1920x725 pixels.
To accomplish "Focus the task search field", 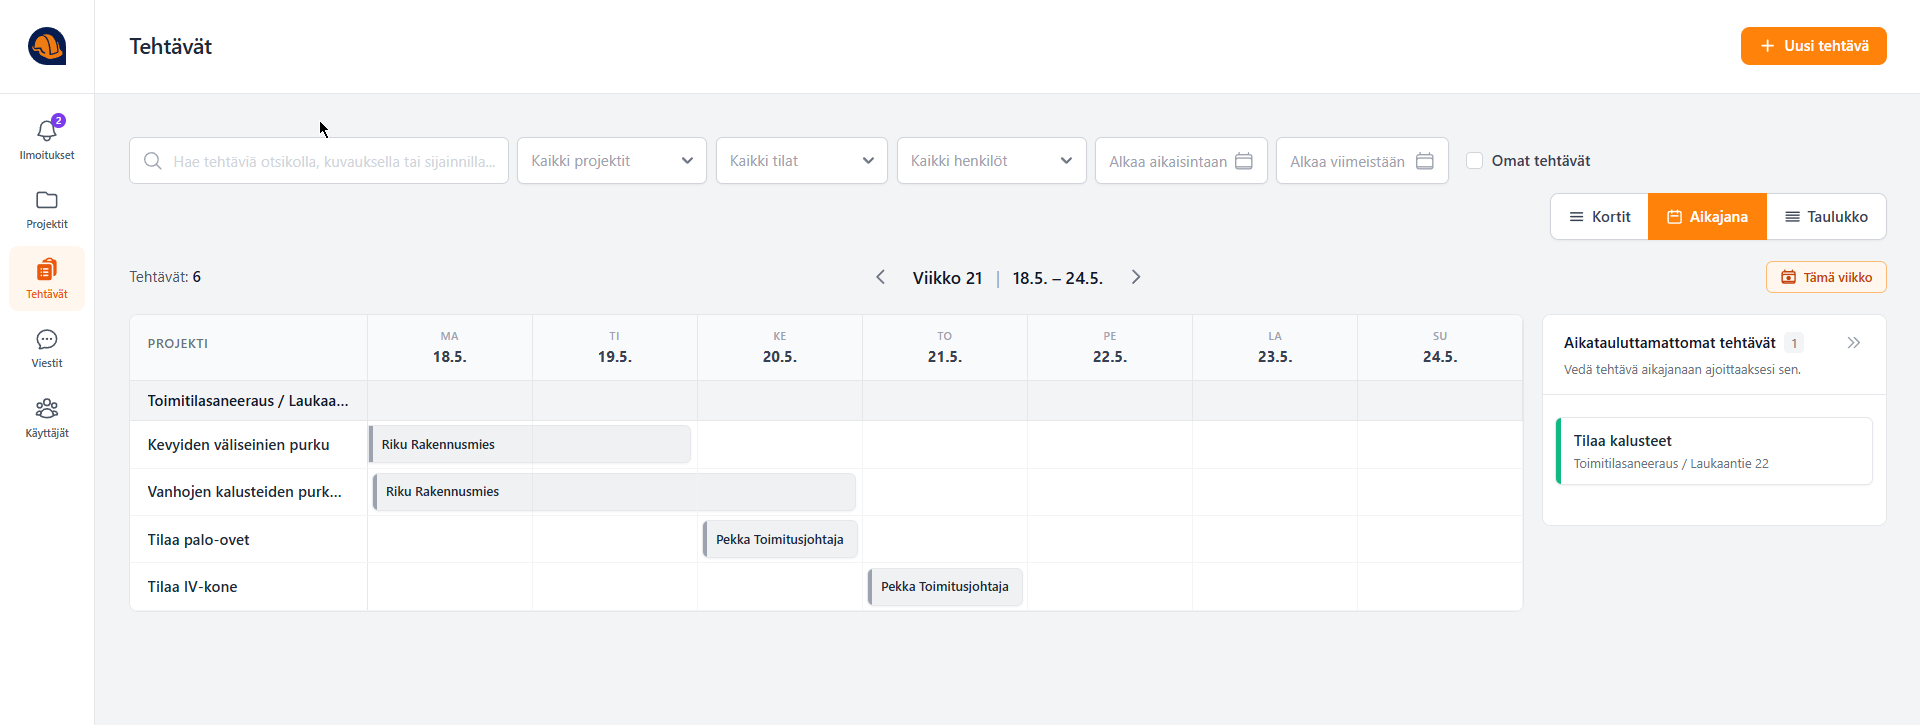I will 319,161.
